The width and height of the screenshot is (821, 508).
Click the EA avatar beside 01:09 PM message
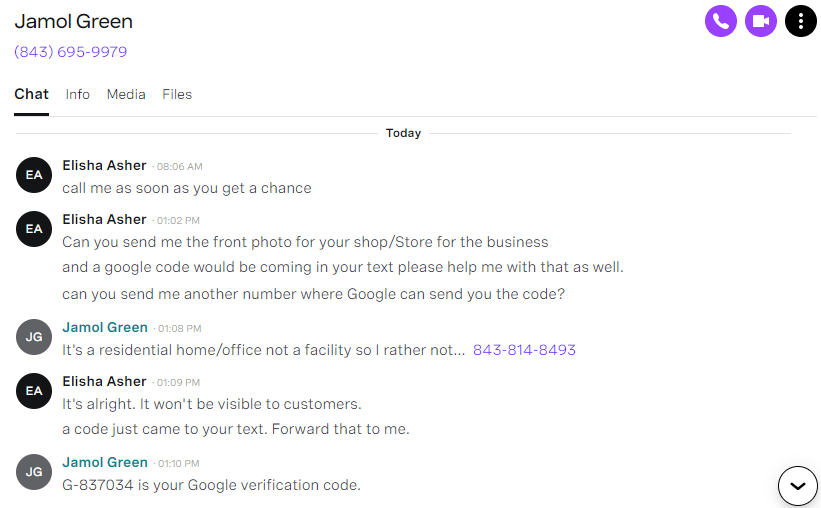pos(34,391)
